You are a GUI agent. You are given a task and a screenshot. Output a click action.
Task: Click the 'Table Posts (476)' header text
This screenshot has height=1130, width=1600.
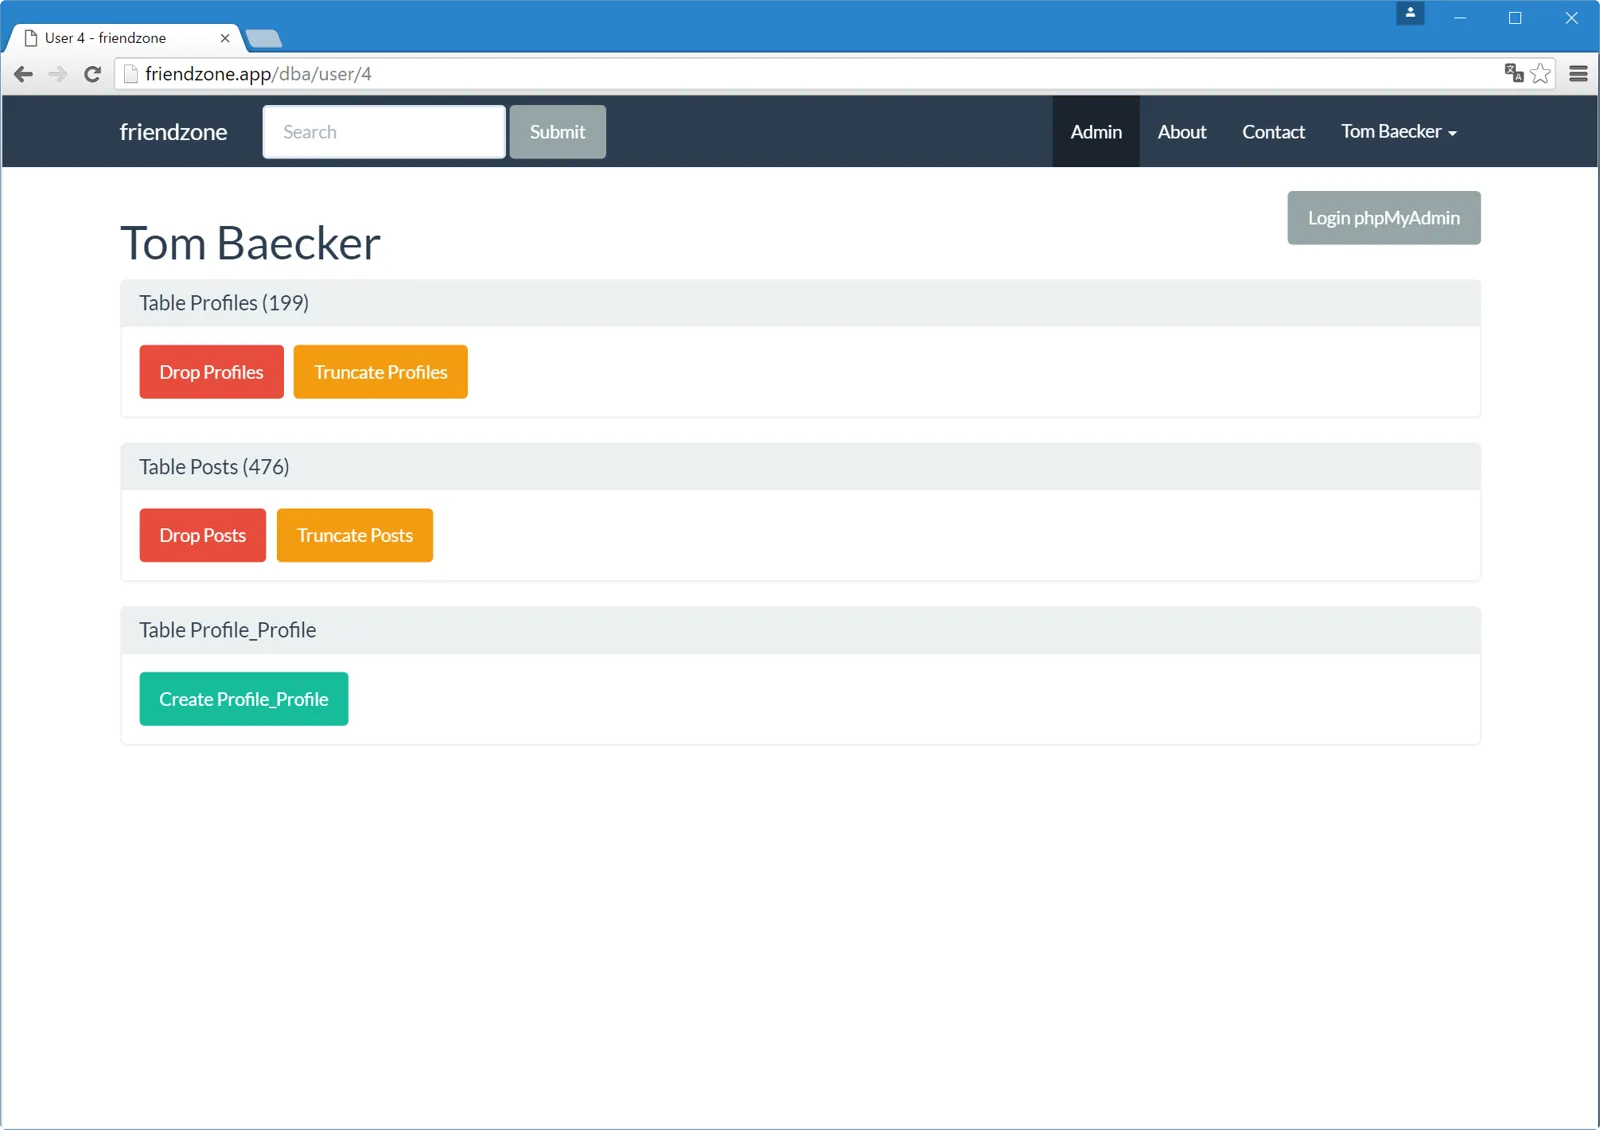(214, 467)
